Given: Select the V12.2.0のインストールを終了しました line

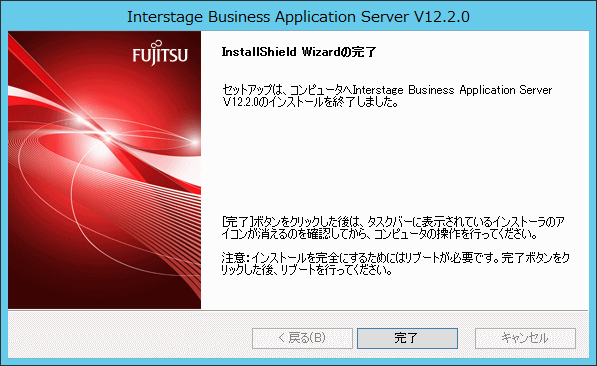Looking at the screenshot, I should click(310, 102).
